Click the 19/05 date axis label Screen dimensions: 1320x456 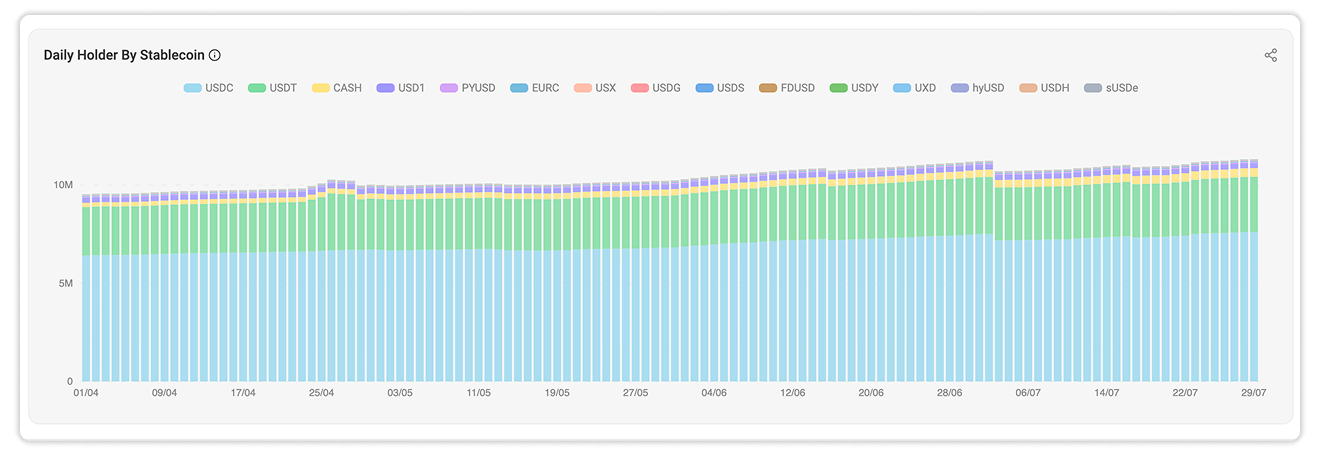[x=557, y=393]
